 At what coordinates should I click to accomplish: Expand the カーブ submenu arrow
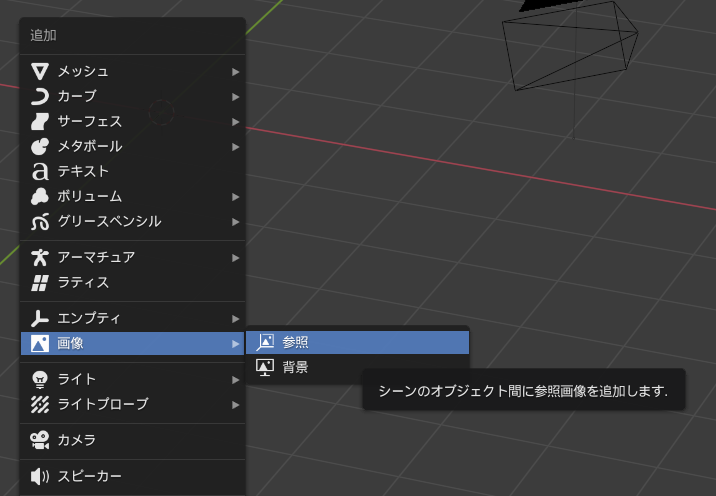235,97
